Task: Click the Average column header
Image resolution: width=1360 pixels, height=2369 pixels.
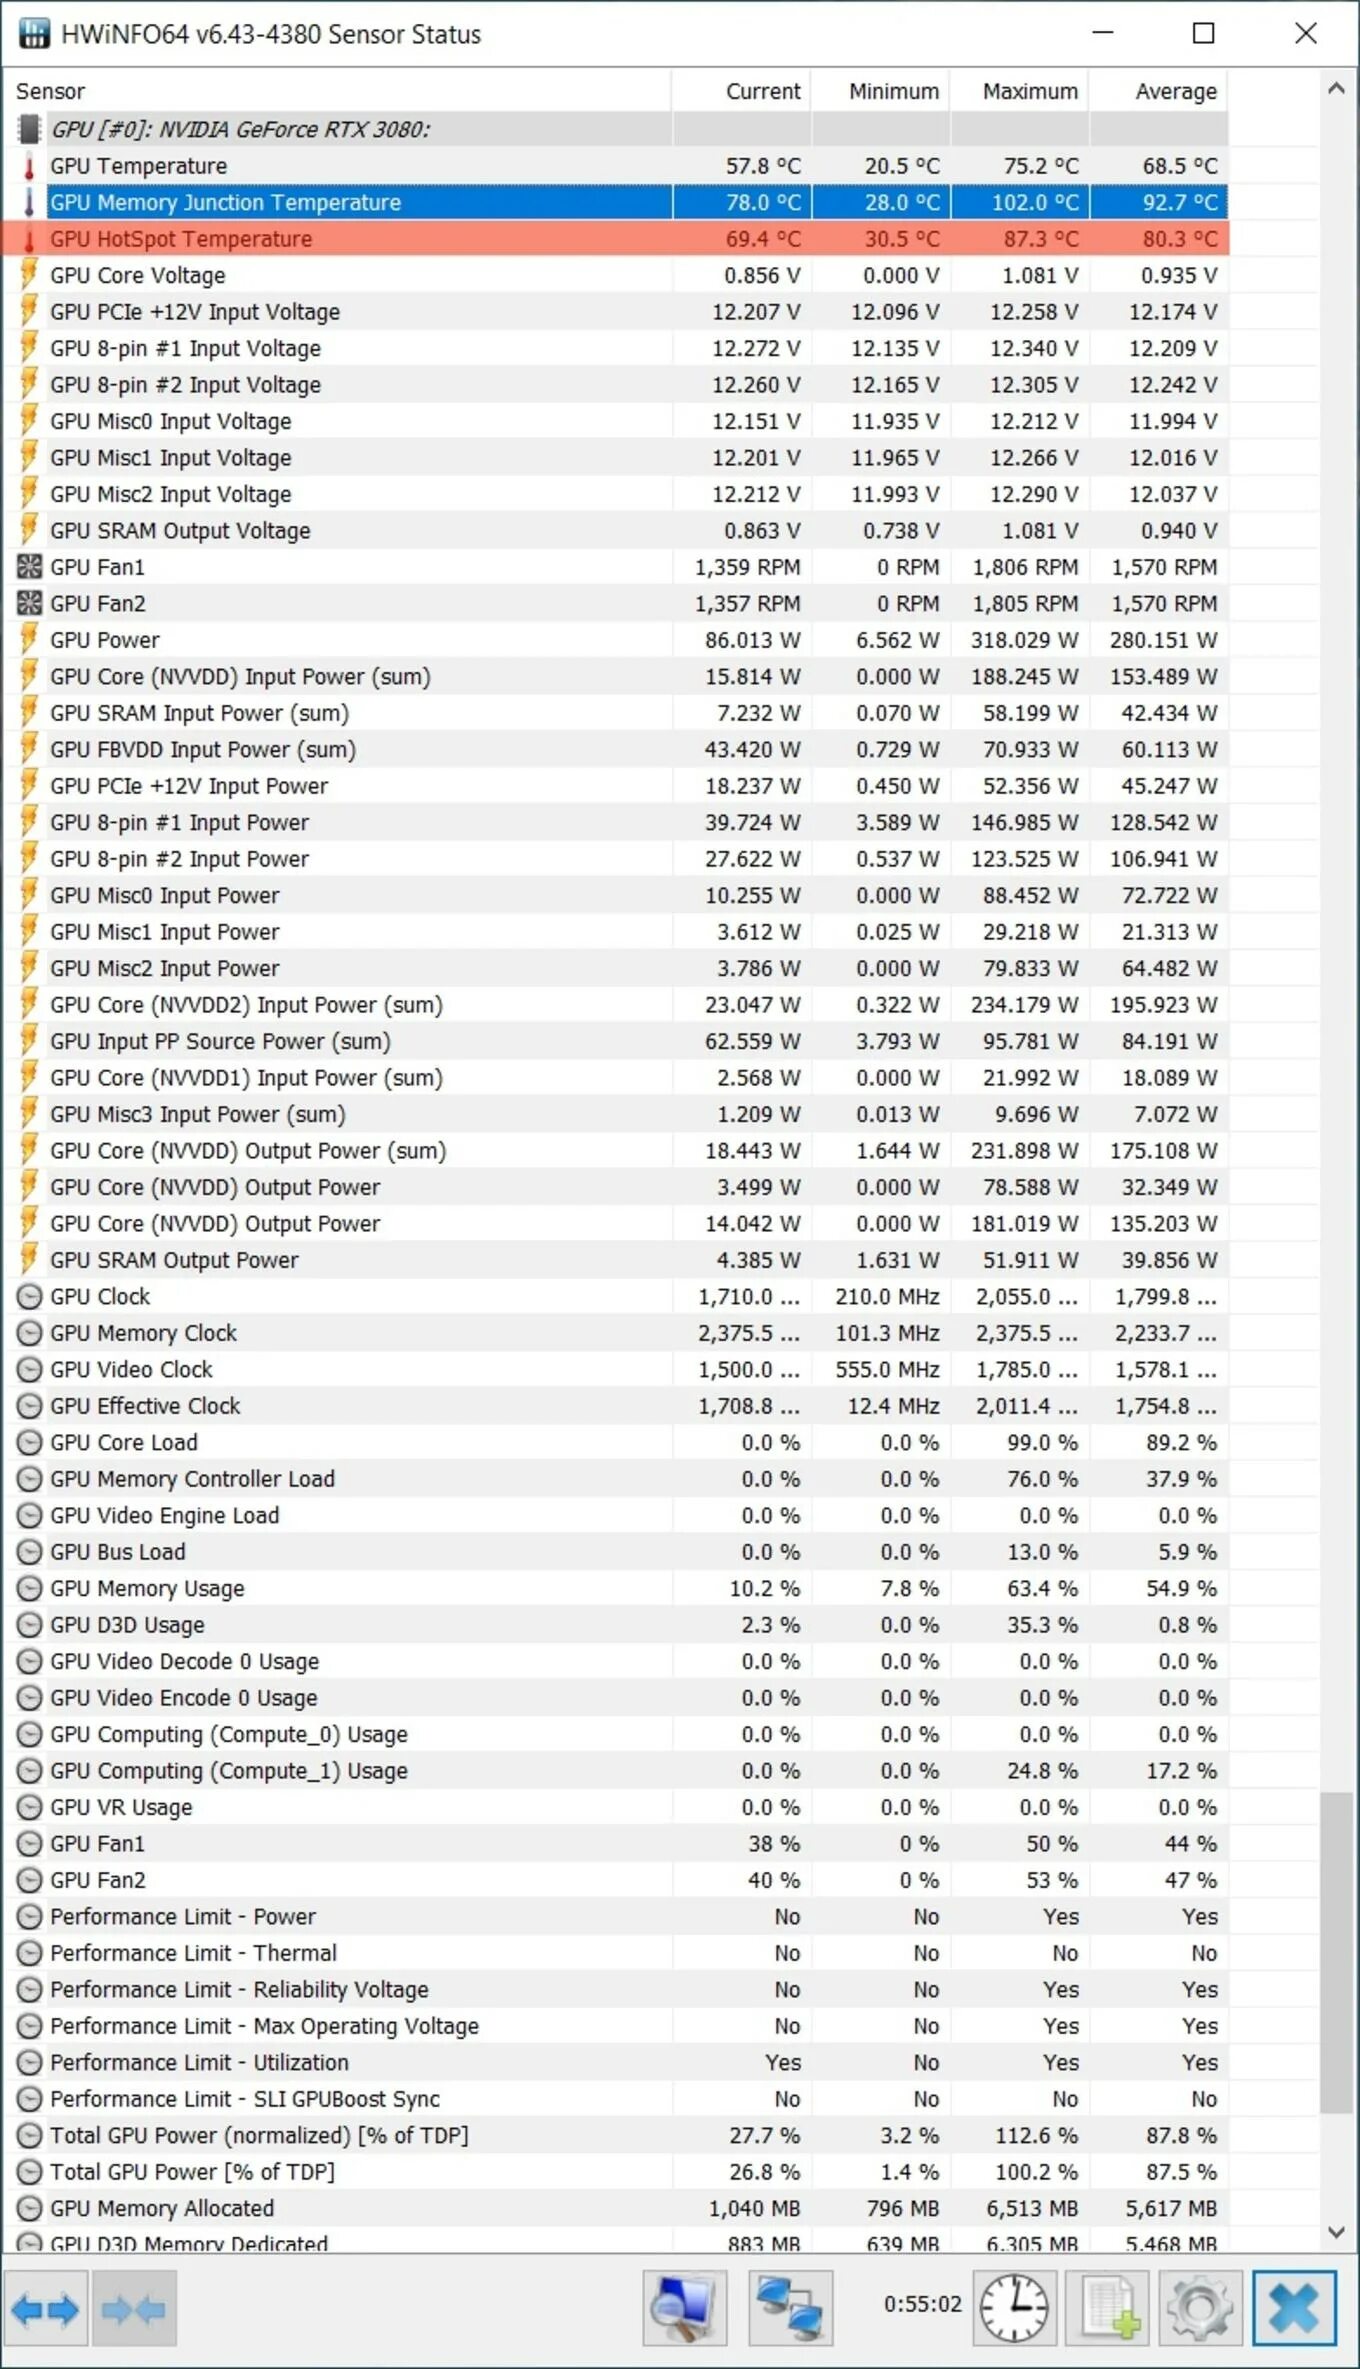Action: pyautogui.click(x=1158, y=91)
